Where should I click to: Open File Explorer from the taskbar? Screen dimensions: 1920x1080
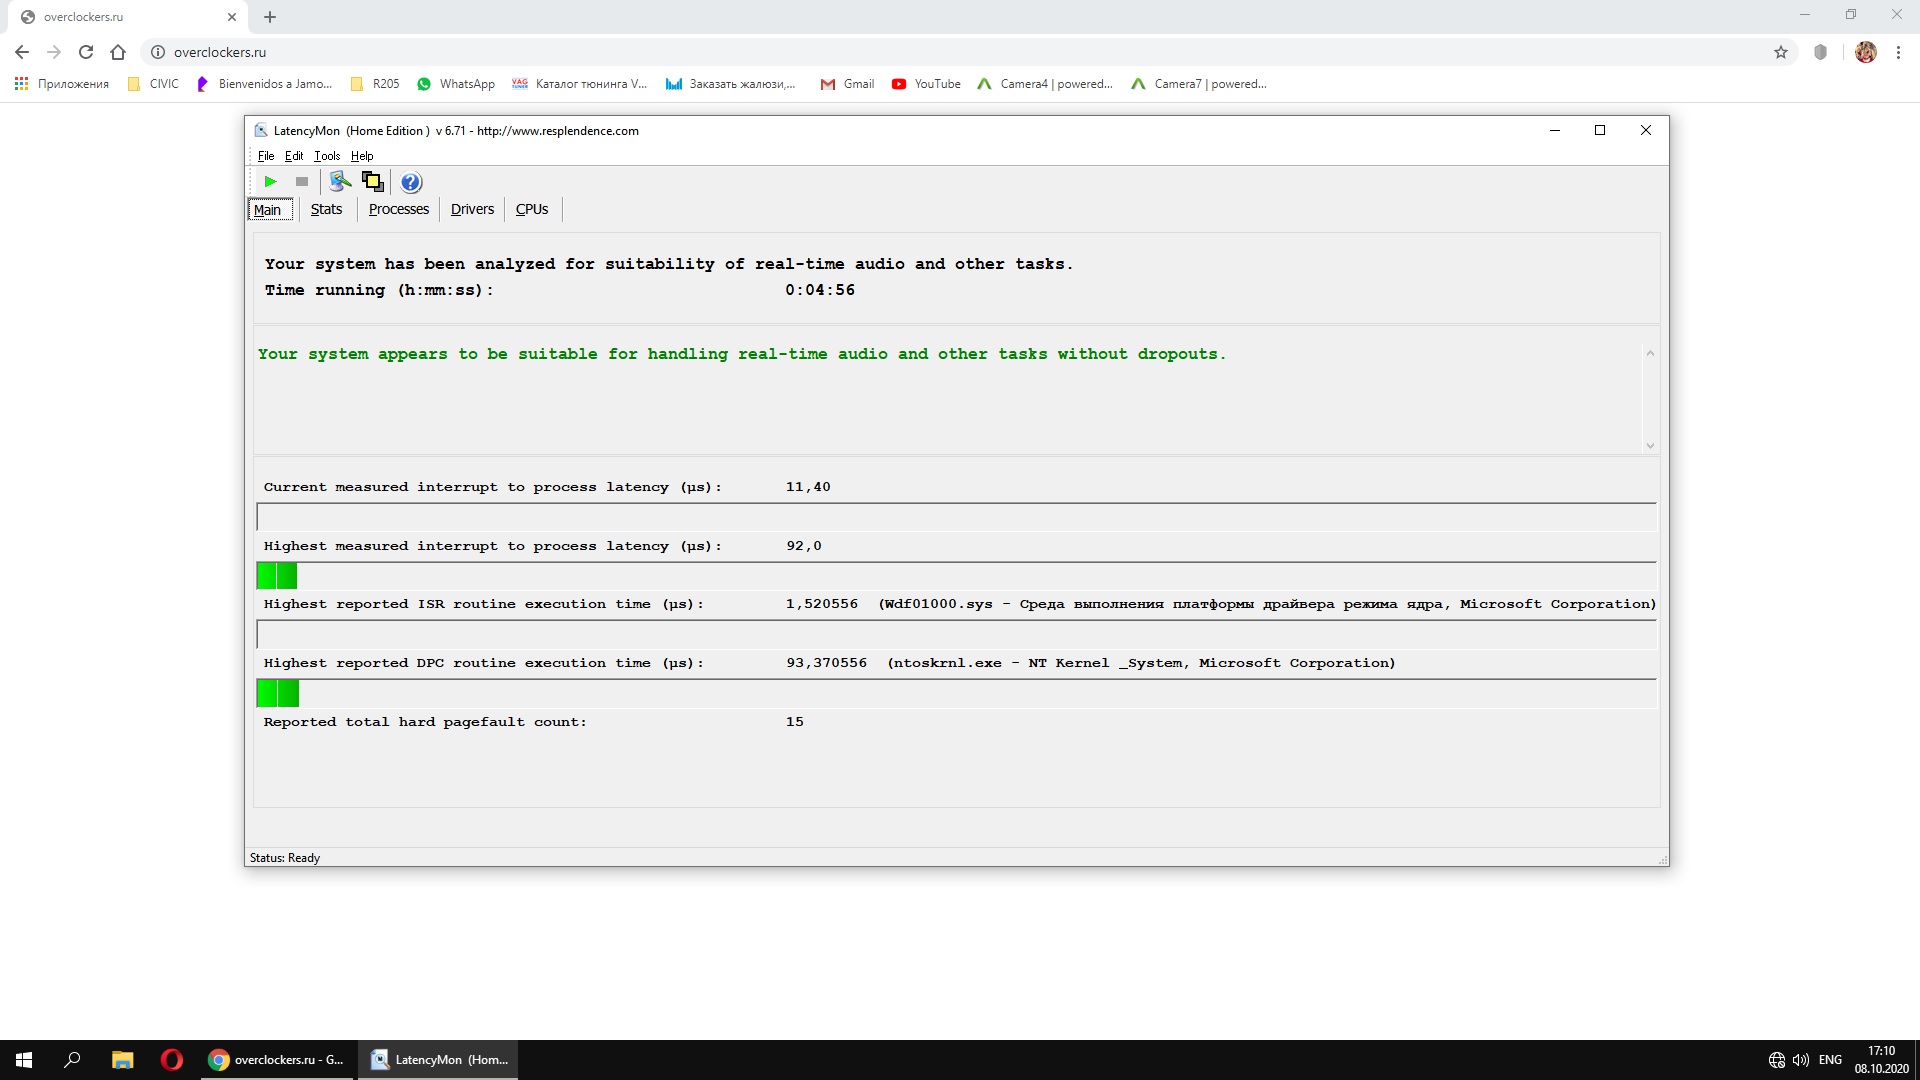click(x=122, y=1060)
